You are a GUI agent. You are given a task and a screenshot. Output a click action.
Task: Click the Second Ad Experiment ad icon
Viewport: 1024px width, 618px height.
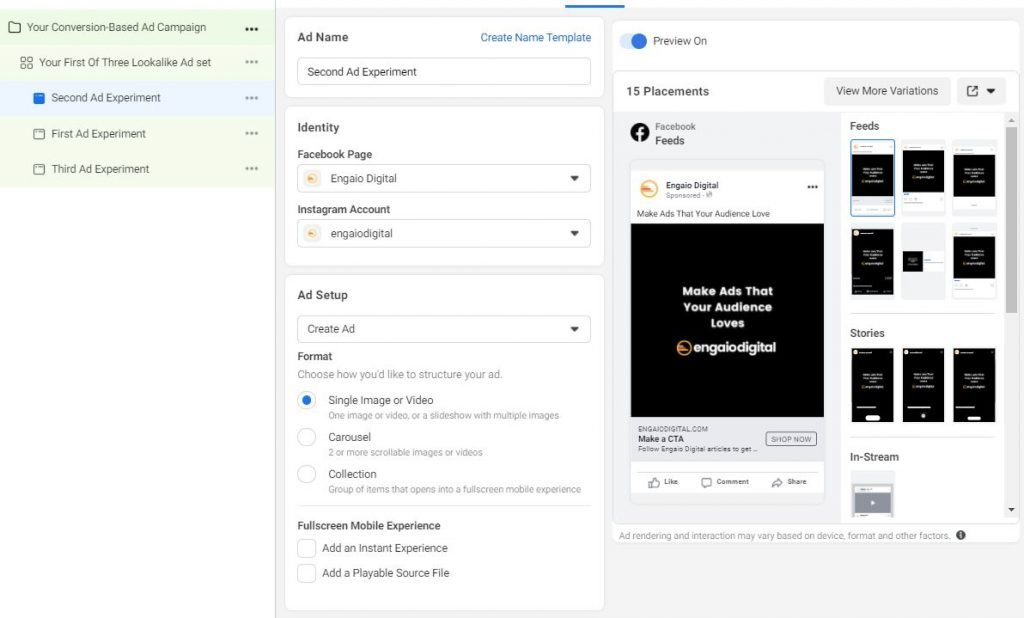point(39,98)
